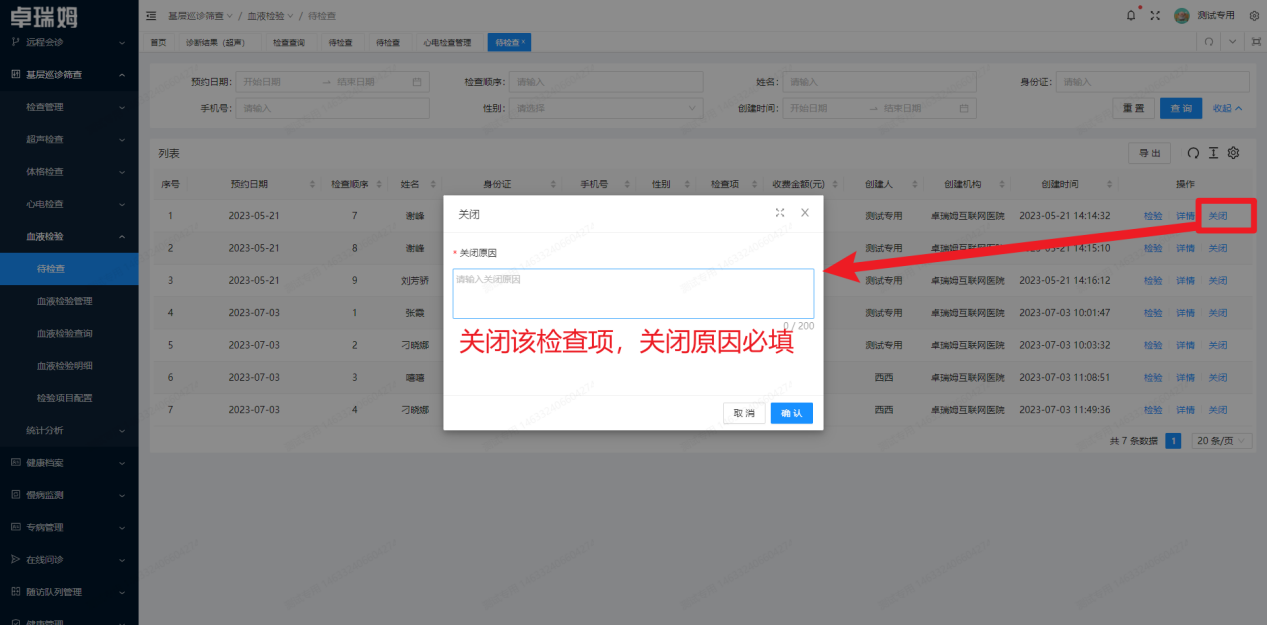Maximize the 关闭 dialog
This screenshot has height=625, width=1267.
779,213
